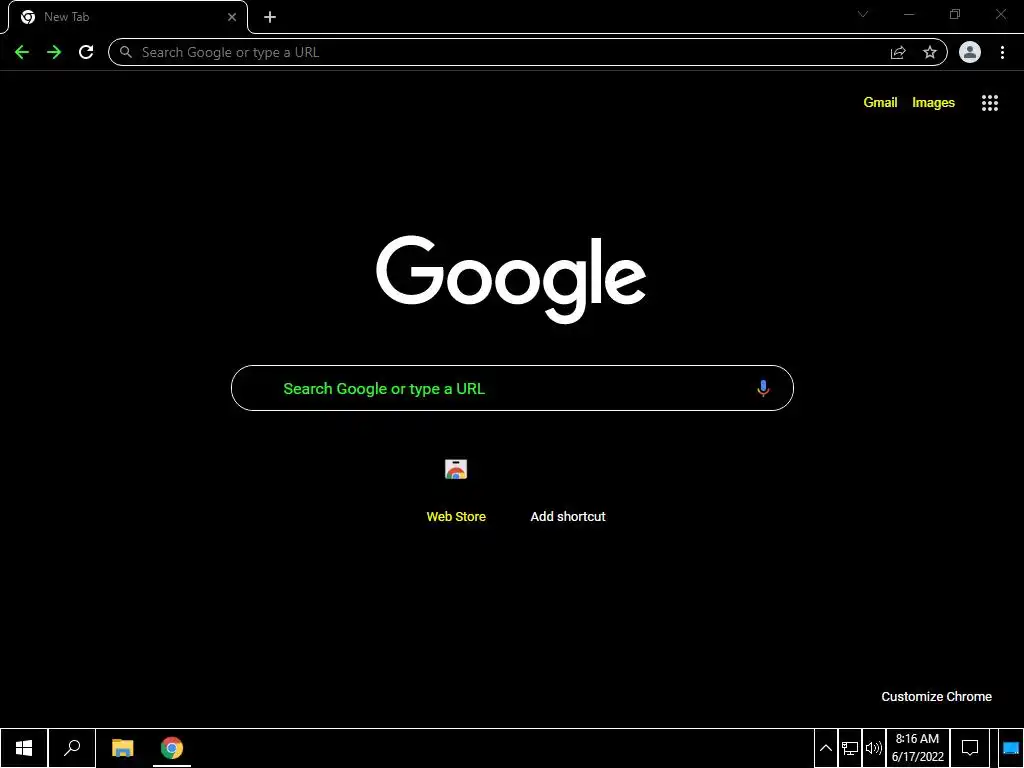Screen dimensions: 1024x768
Task: Click the network tray icon
Action: (x=850, y=748)
